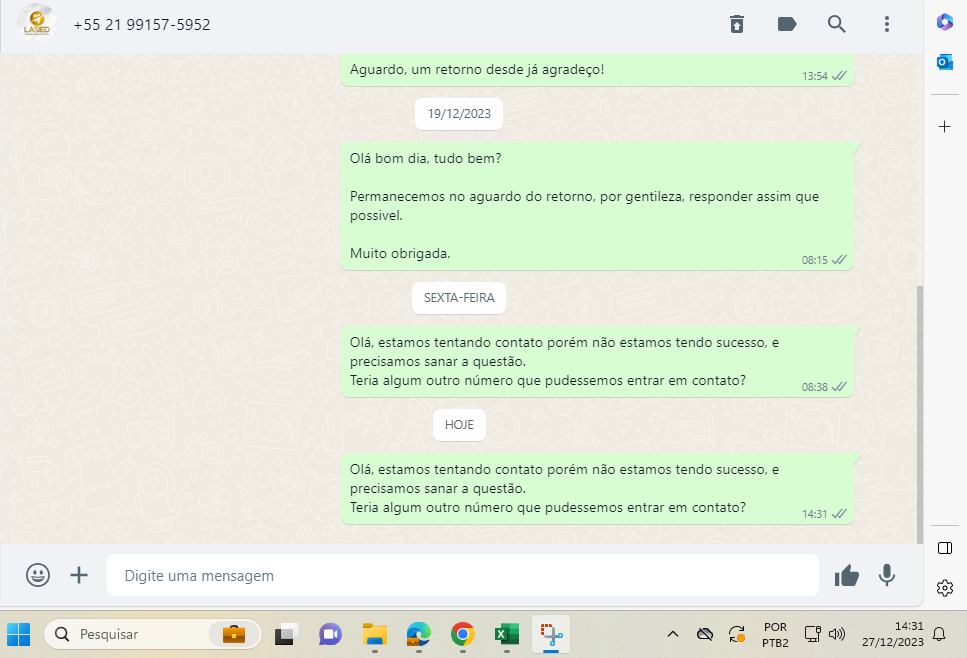Open the emoji picker
This screenshot has width=967, height=658.
point(38,575)
